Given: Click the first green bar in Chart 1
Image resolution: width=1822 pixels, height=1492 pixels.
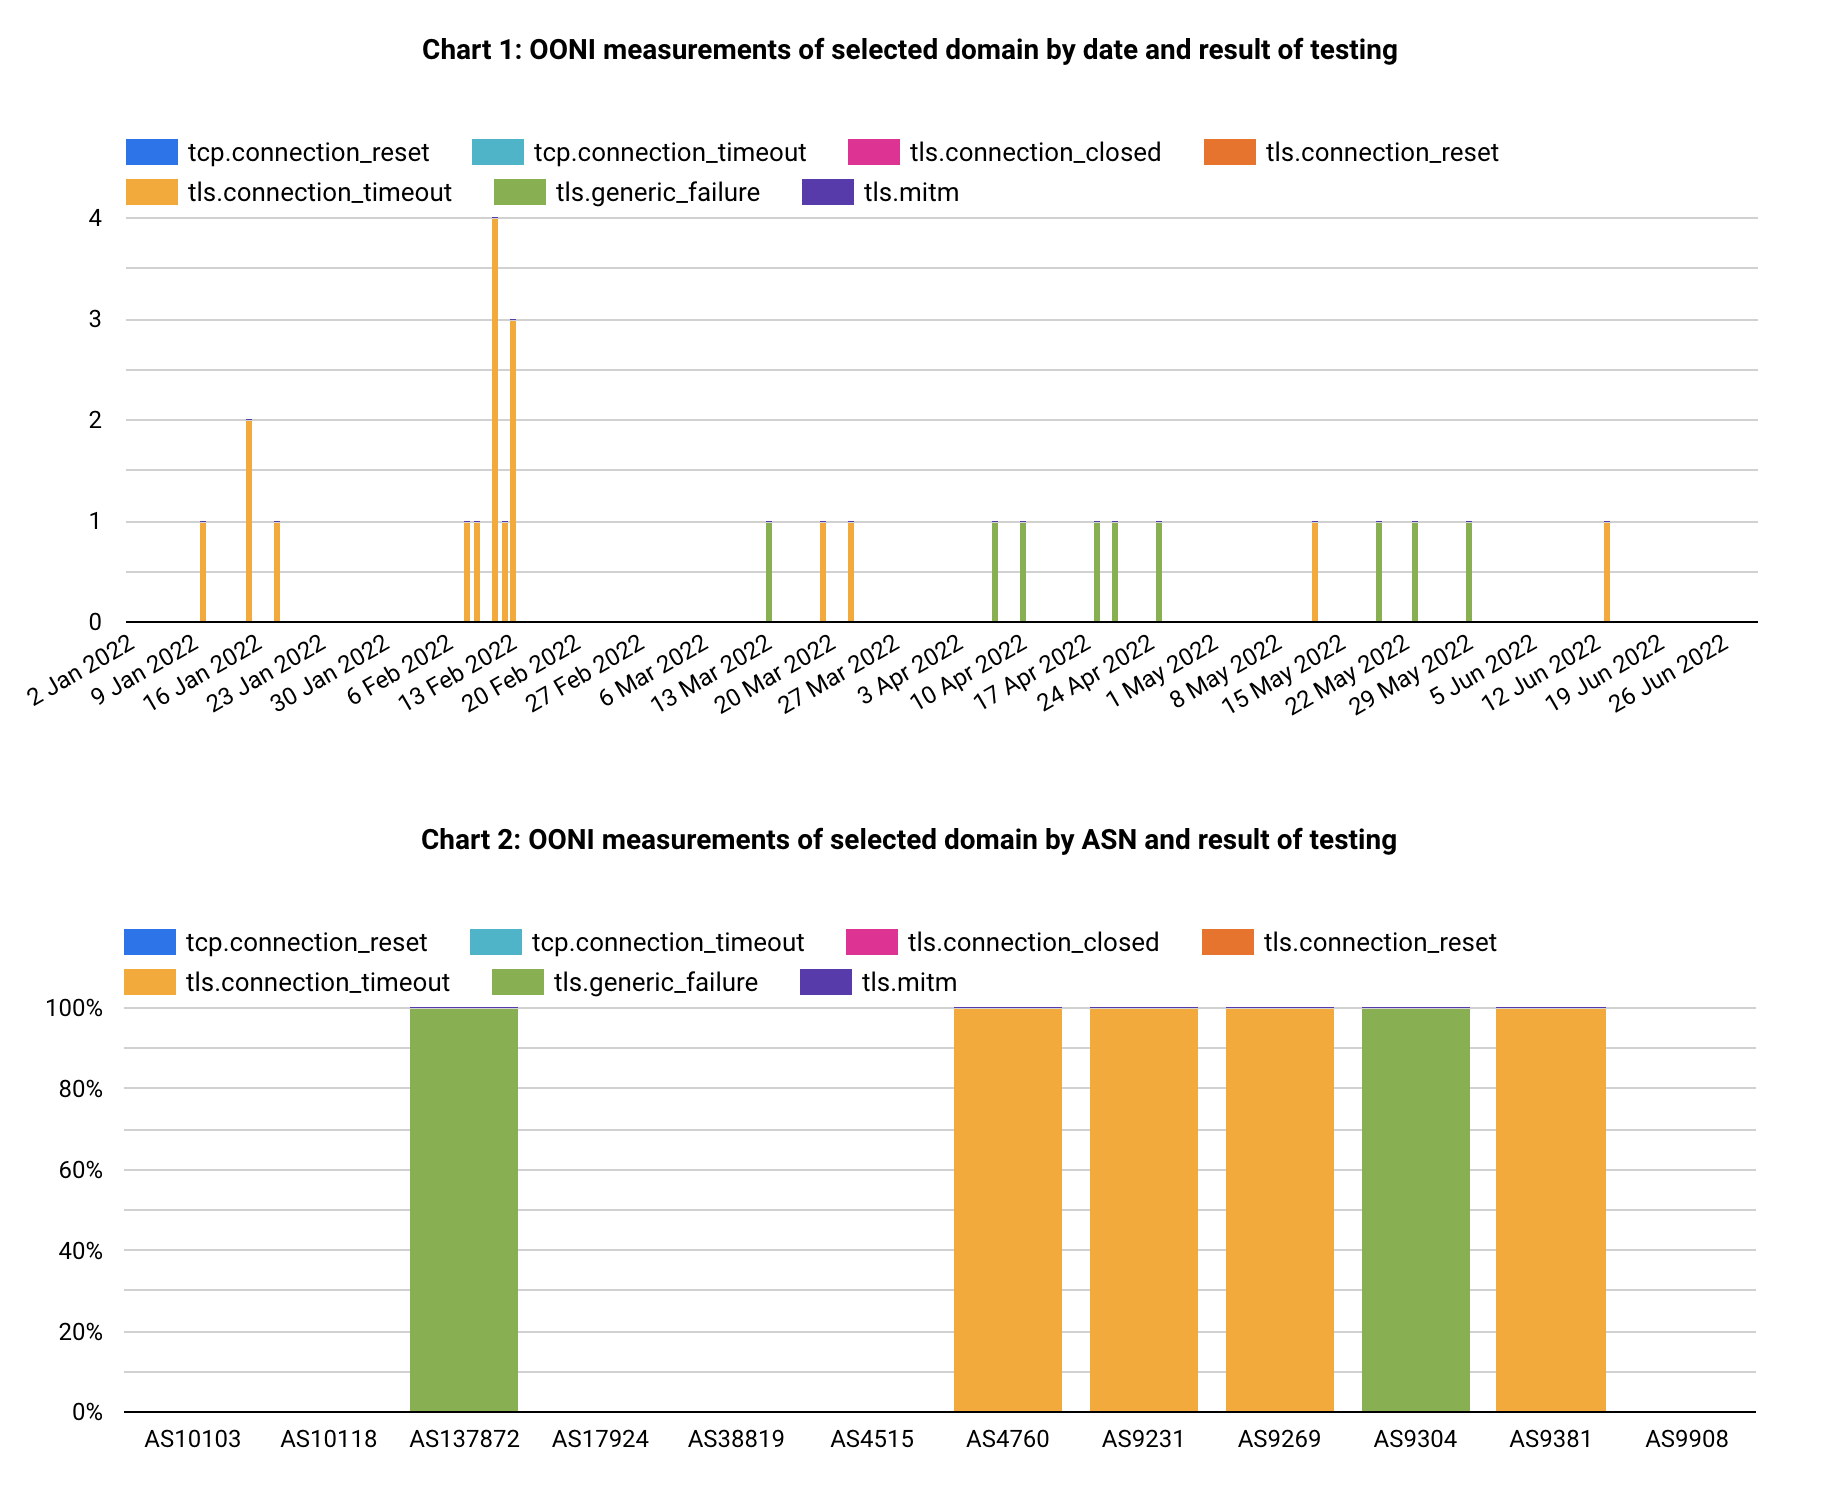Looking at the screenshot, I should pos(769,572).
